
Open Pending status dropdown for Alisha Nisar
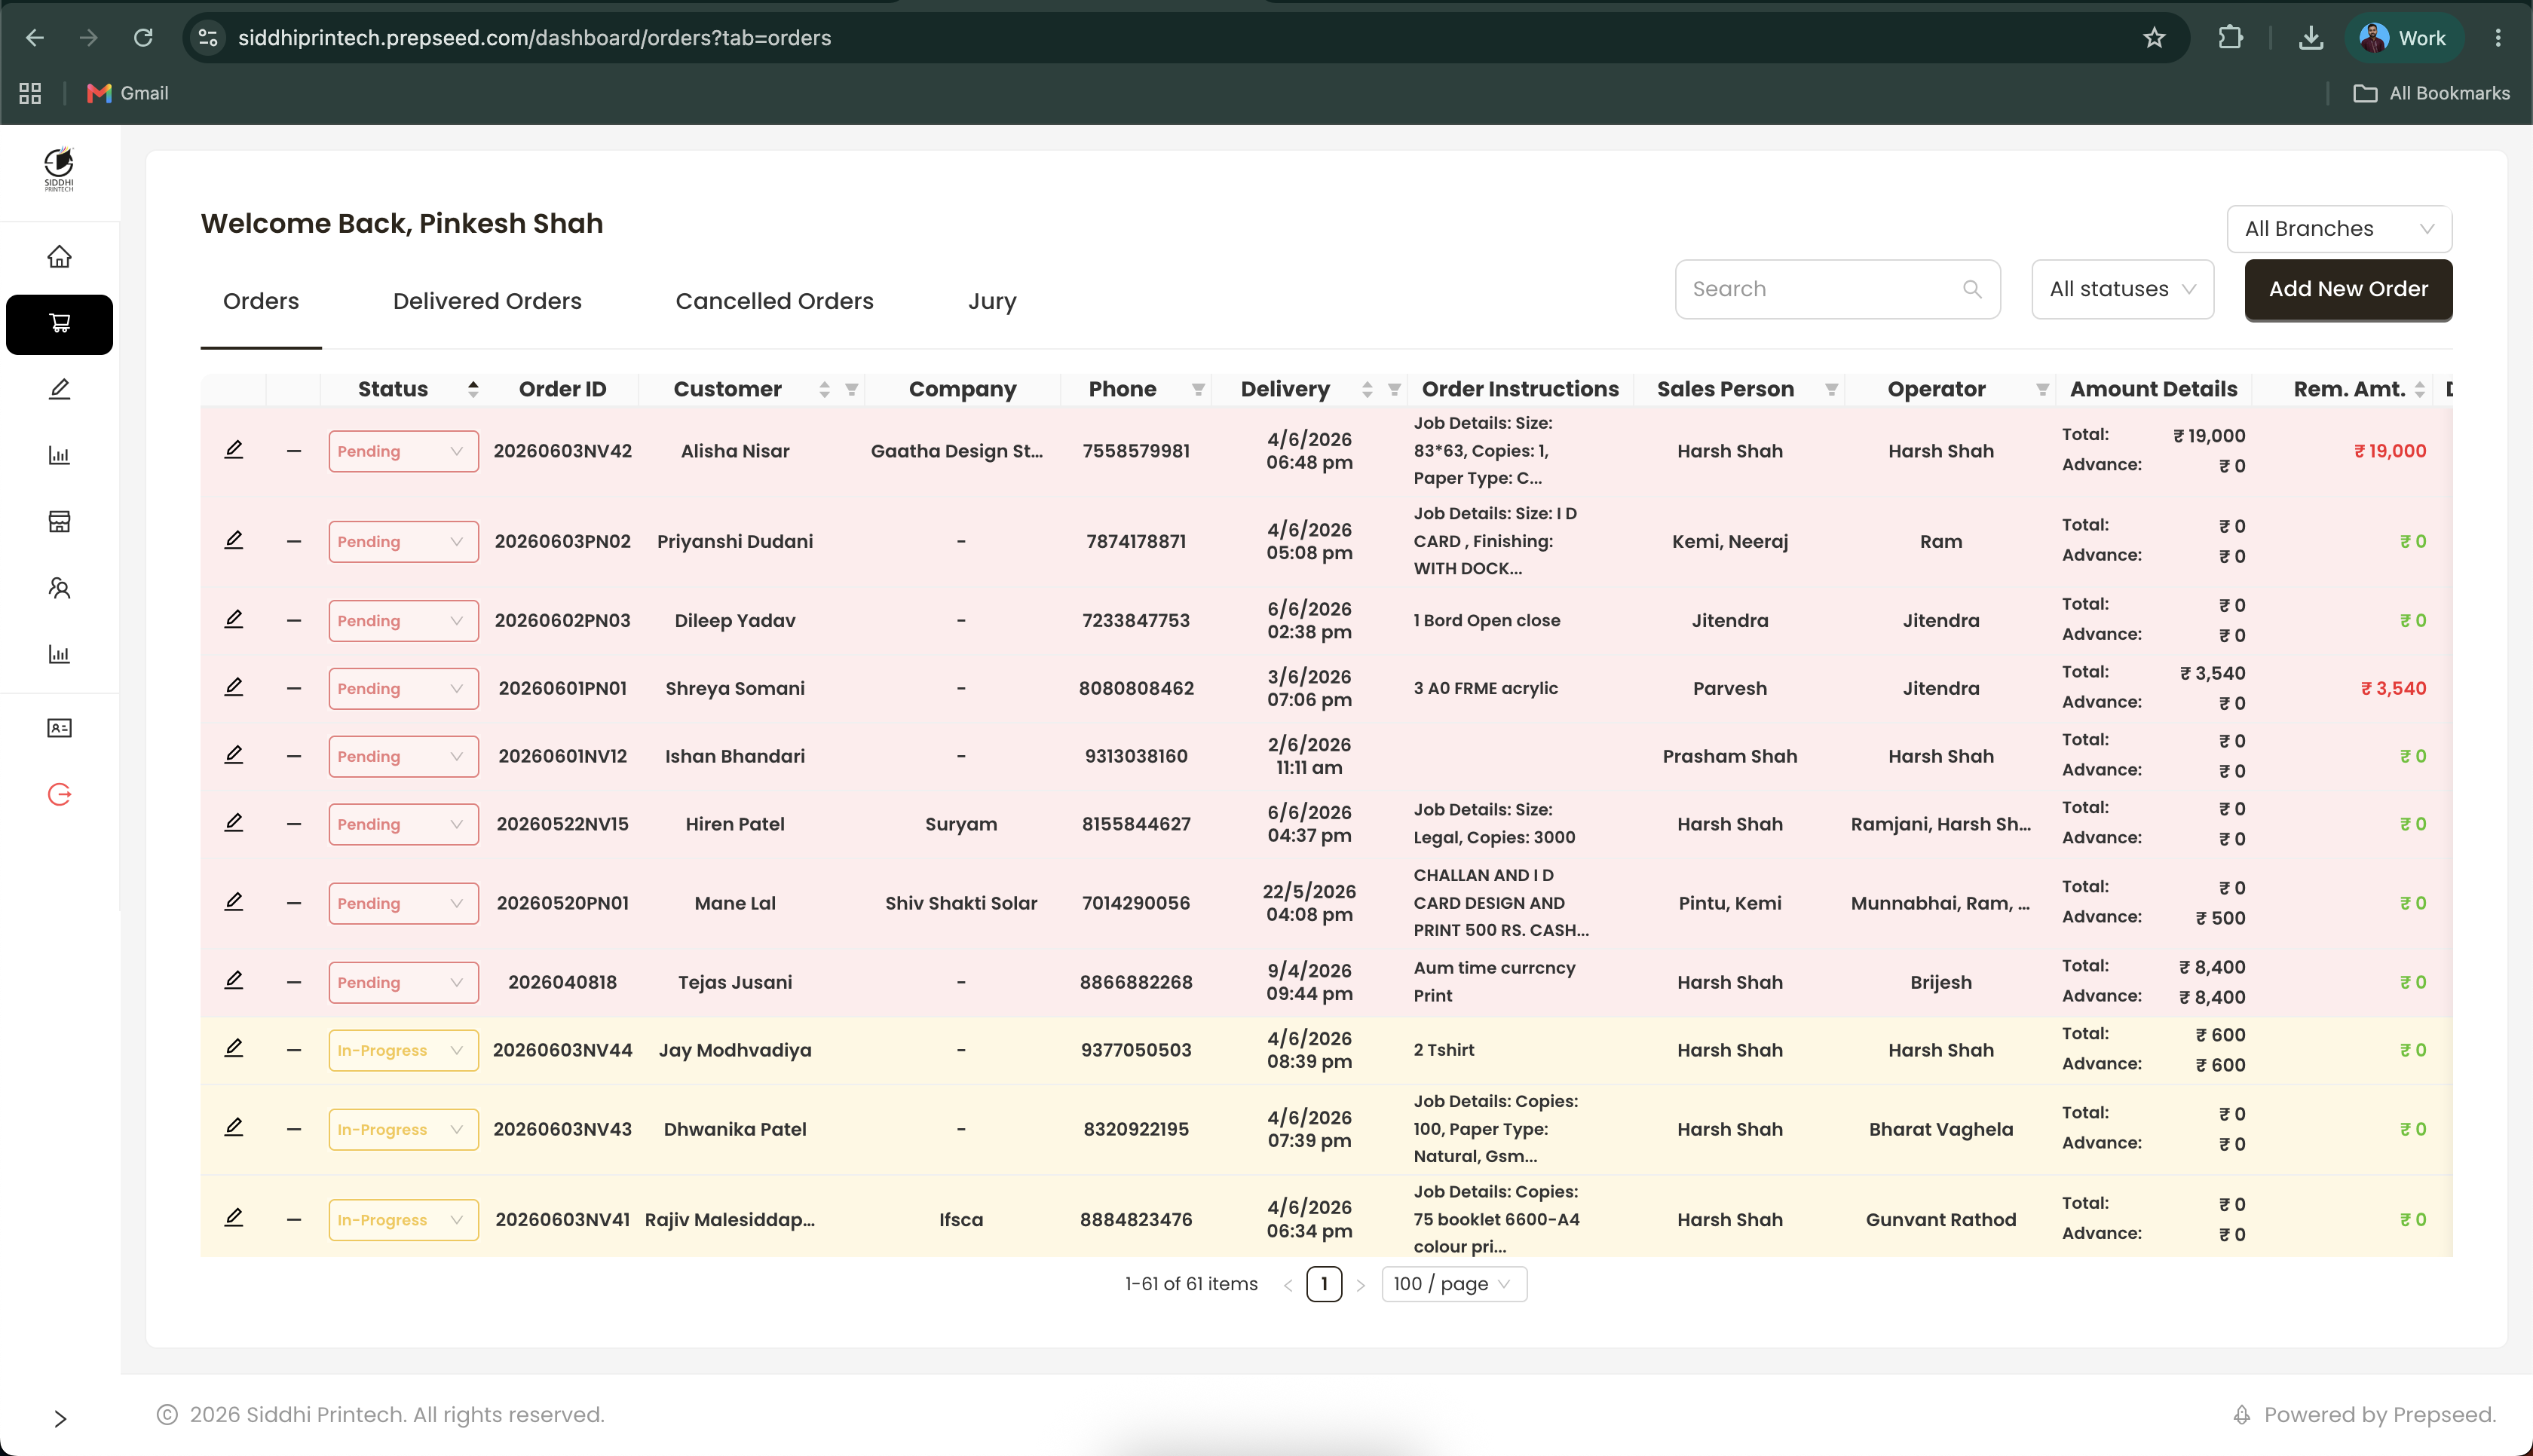403,451
